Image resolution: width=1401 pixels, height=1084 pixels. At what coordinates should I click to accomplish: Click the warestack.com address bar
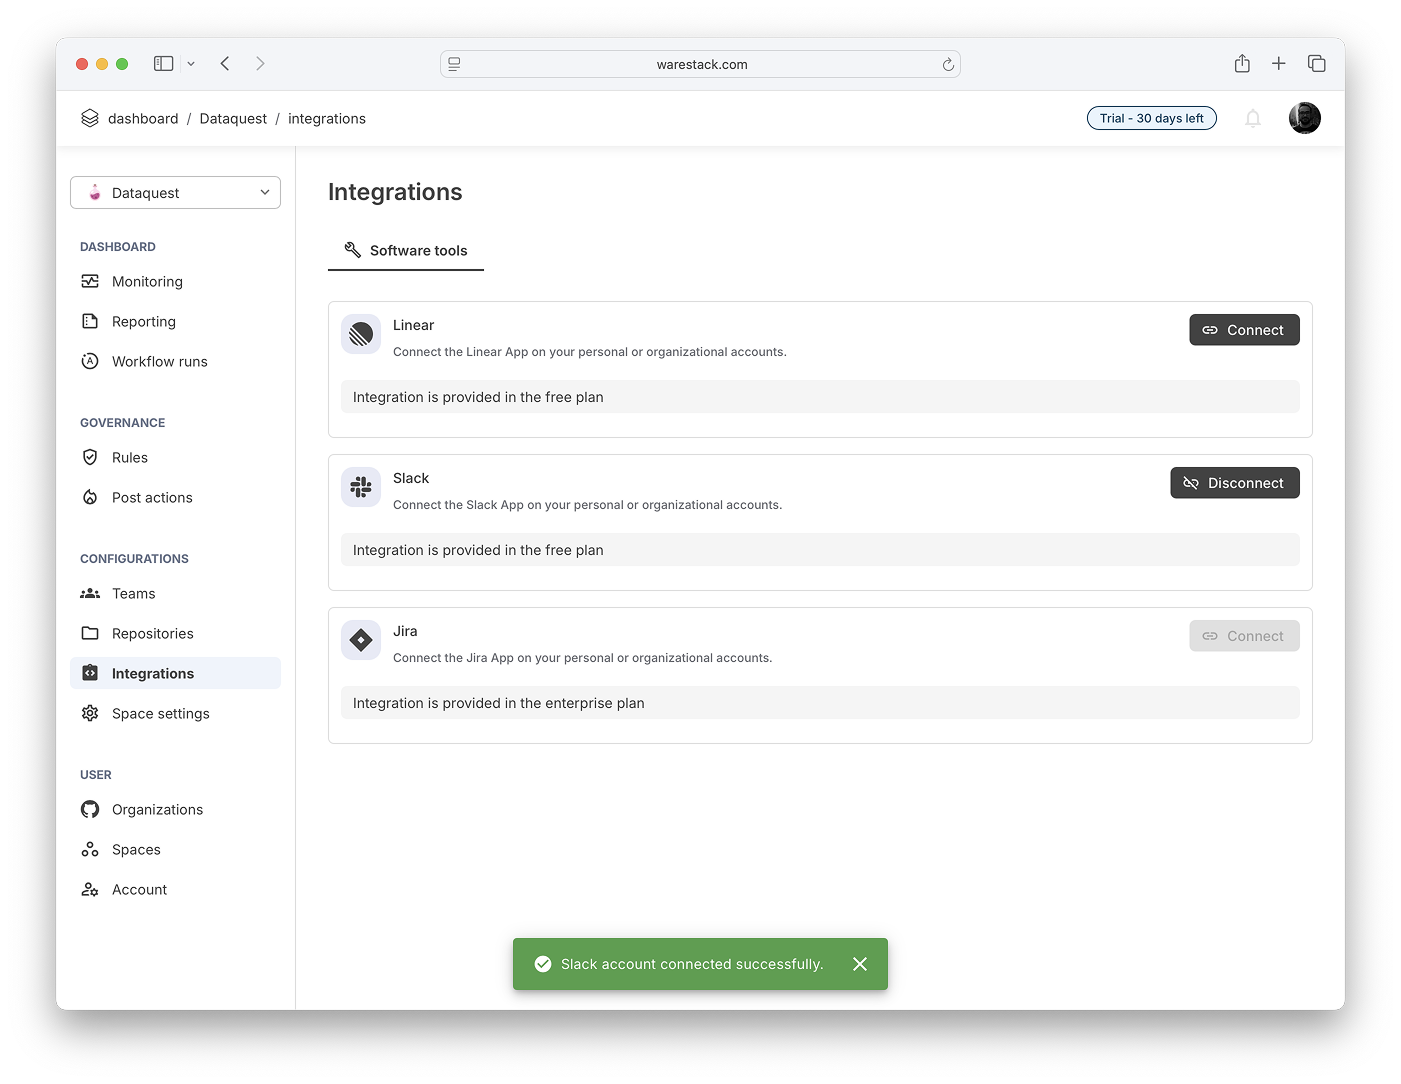click(x=701, y=65)
